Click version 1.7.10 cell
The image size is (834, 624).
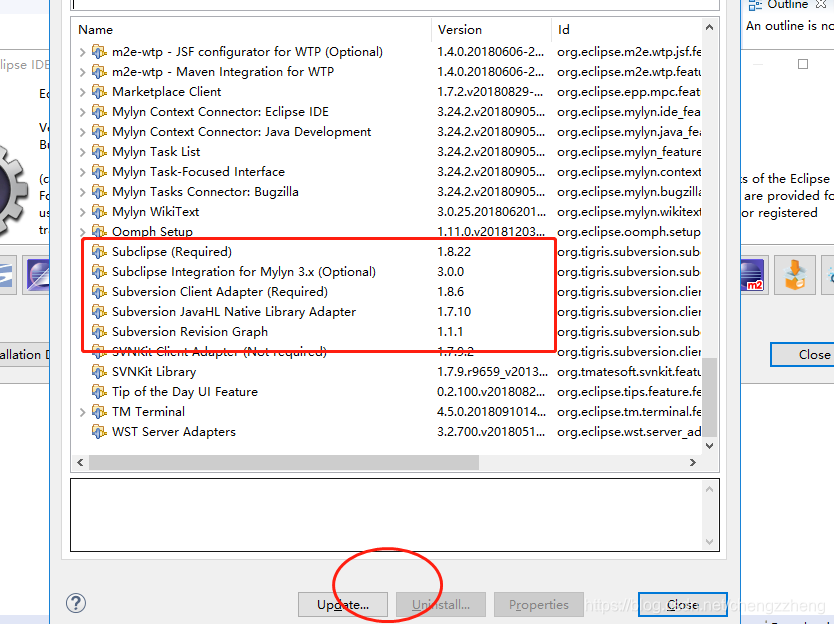click(454, 312)
